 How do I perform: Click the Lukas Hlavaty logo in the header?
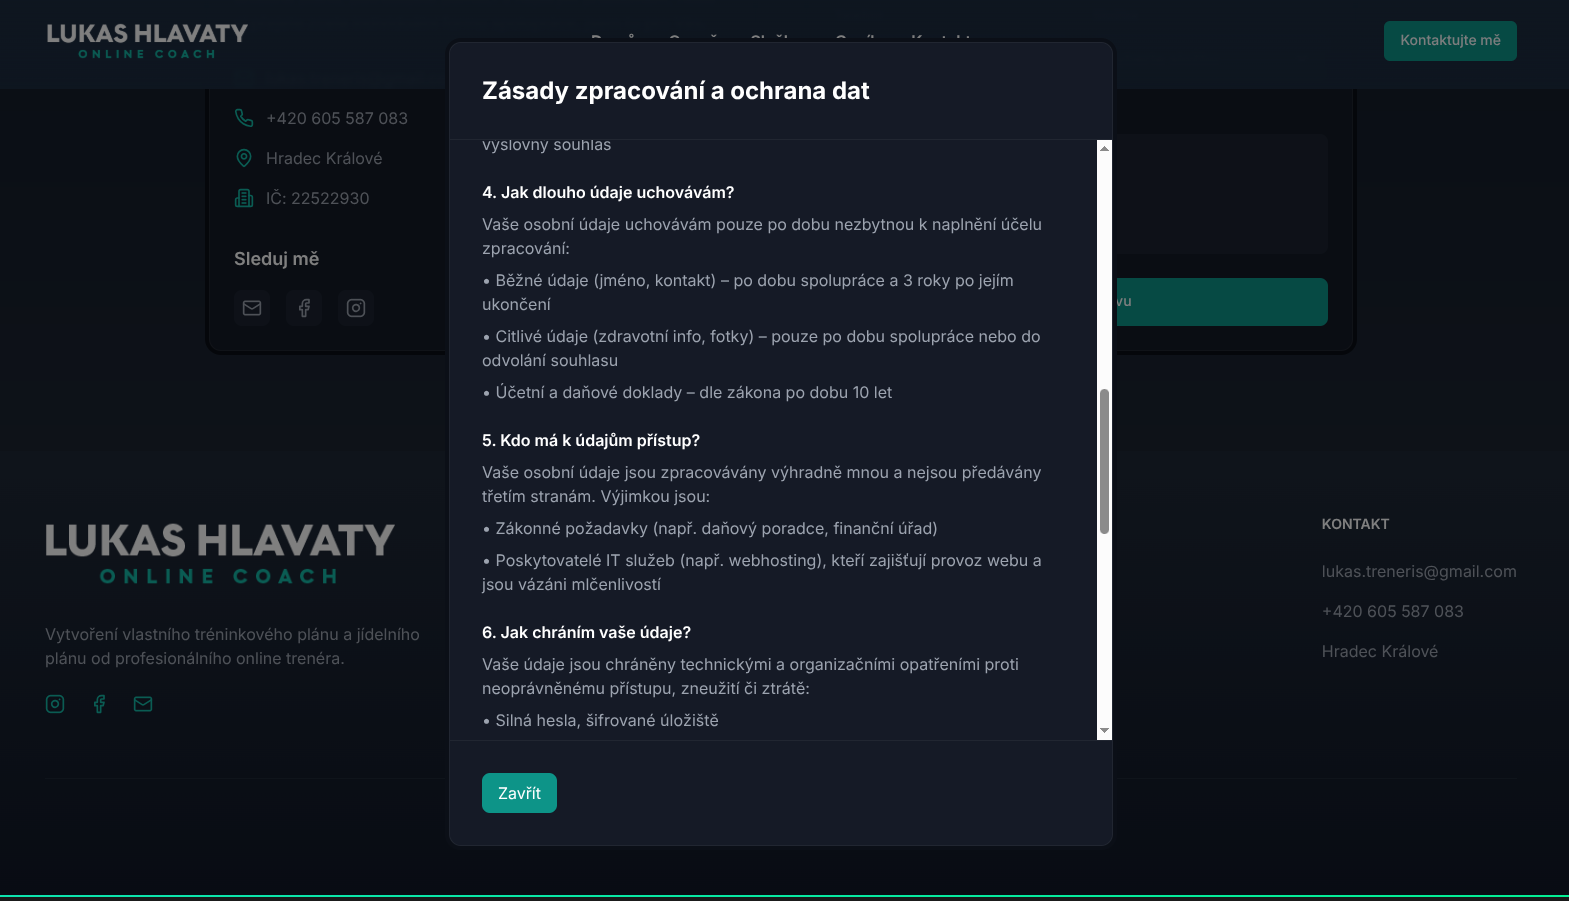coord(147,40)
